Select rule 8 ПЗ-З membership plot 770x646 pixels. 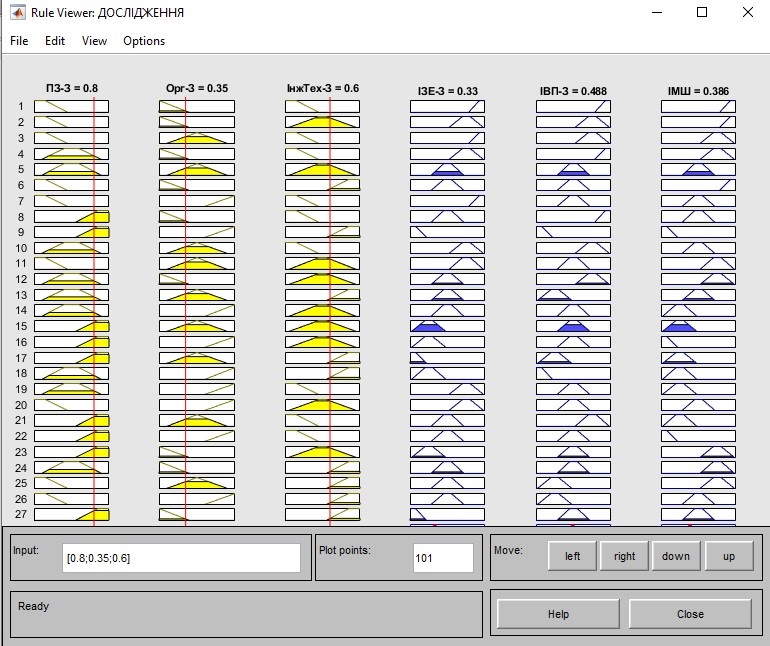(72, 217)
